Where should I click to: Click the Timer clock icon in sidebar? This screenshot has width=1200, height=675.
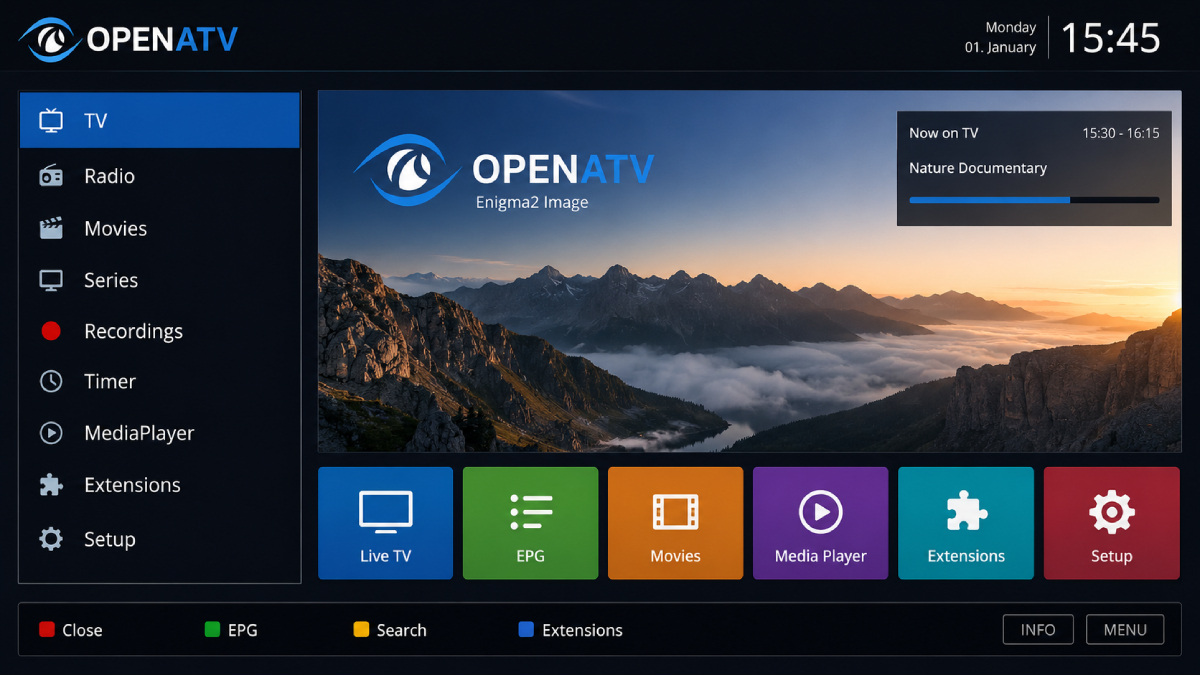pyautogui.click(x=51, y=381)
